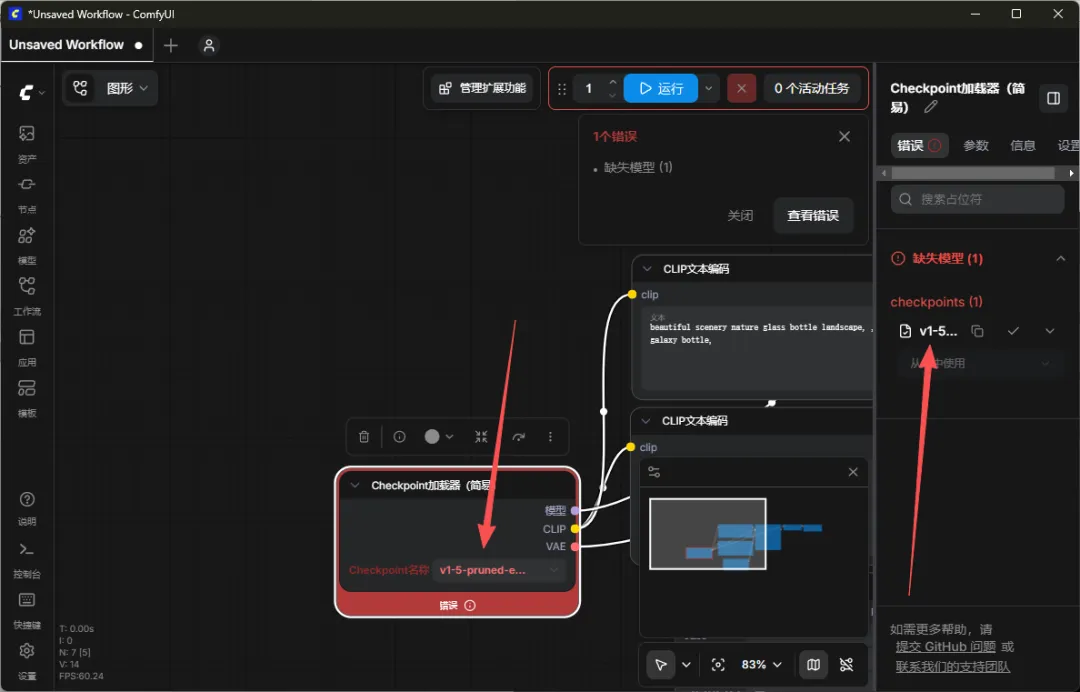
Task: Open Settings (设置) from the sidebar
Action: (27, 661)
